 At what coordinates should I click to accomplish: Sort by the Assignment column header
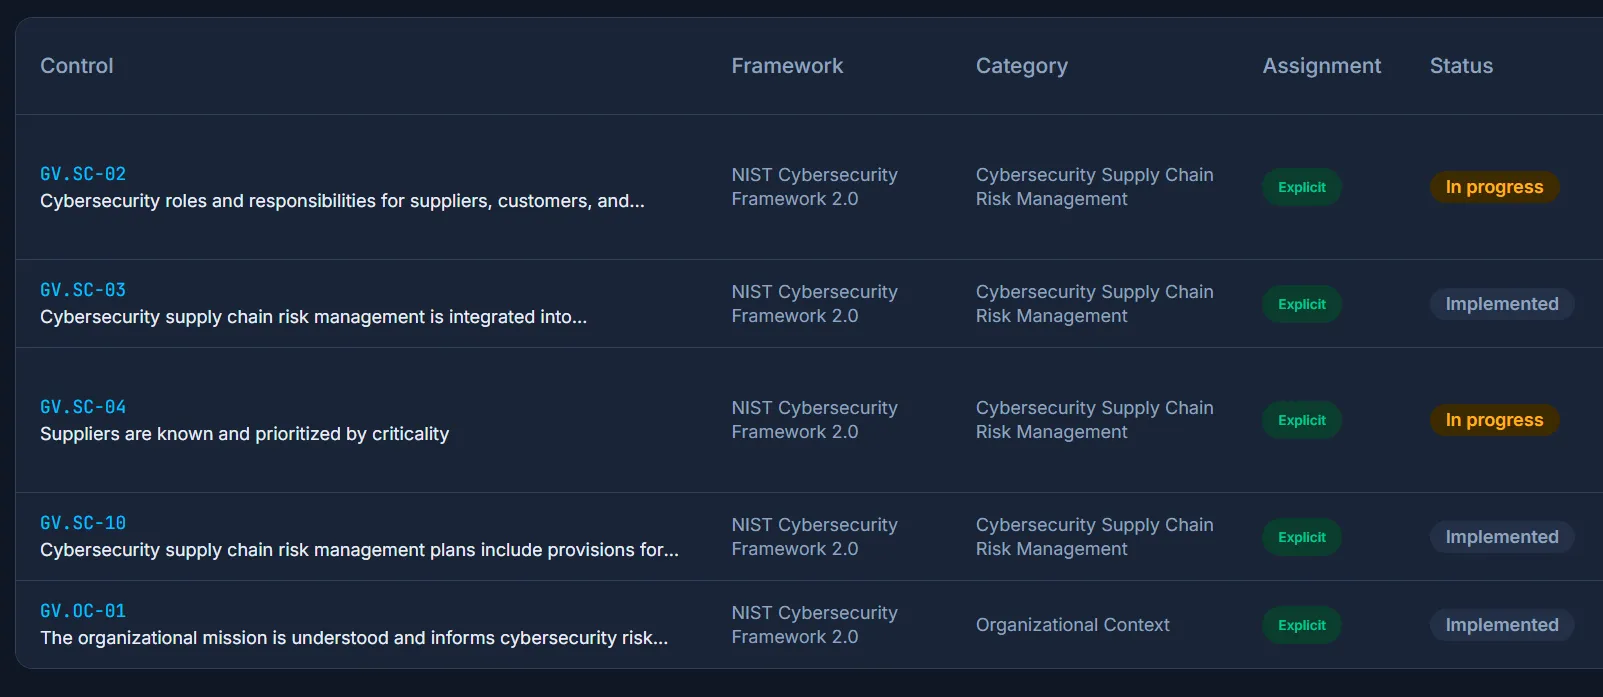1322,66
